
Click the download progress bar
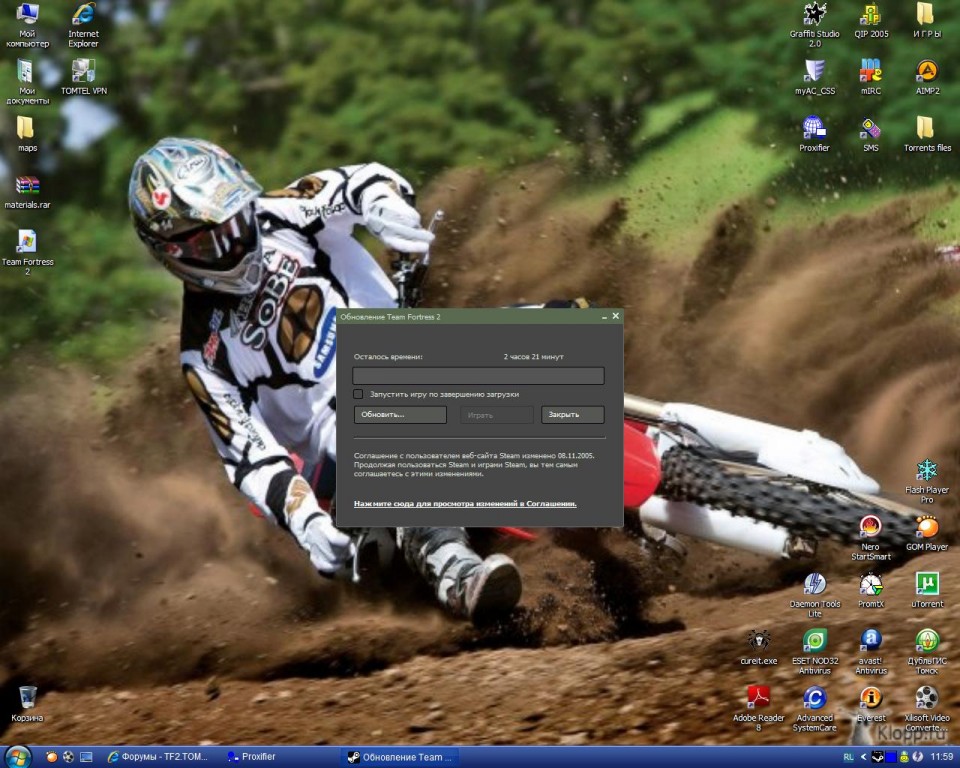(x=478, y=376)
